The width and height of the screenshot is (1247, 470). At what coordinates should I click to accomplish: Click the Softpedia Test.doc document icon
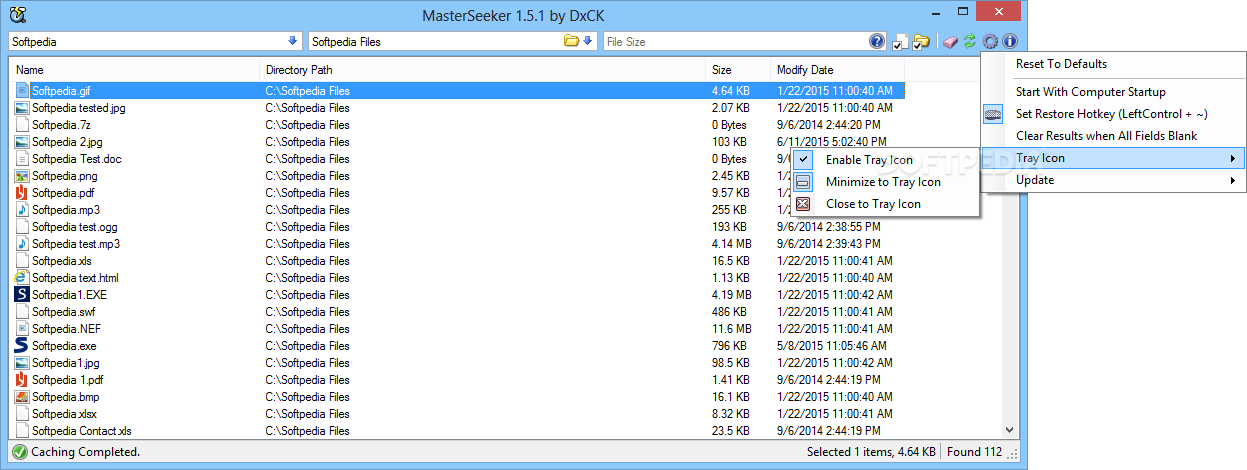[22, 158]
